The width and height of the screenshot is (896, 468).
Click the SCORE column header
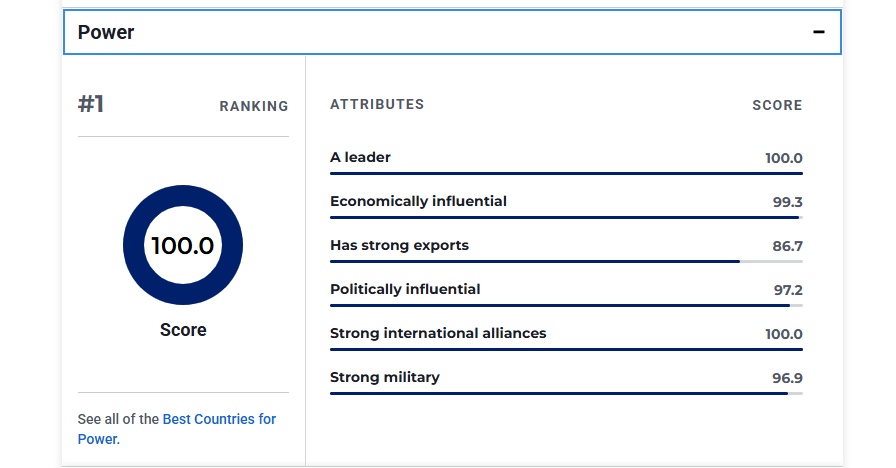pos(777,105)
